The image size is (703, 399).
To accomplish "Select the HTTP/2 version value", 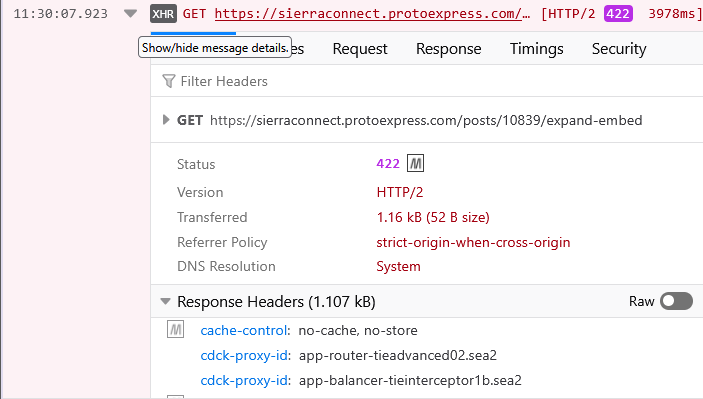I will (x=400, y=192).
